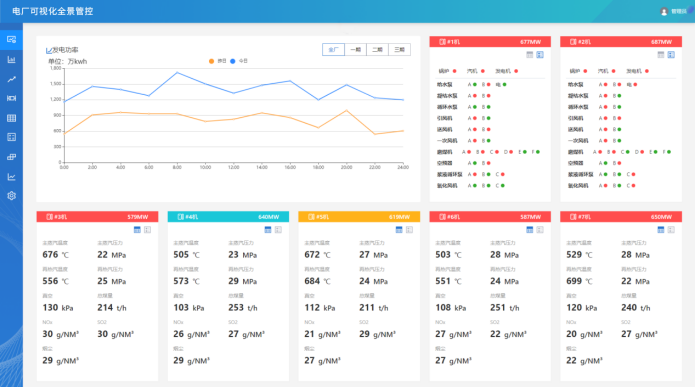This screenshot has width=695, height=387.
Task: Open the bar chart page from the sidebar
Action: click(12, 59)
